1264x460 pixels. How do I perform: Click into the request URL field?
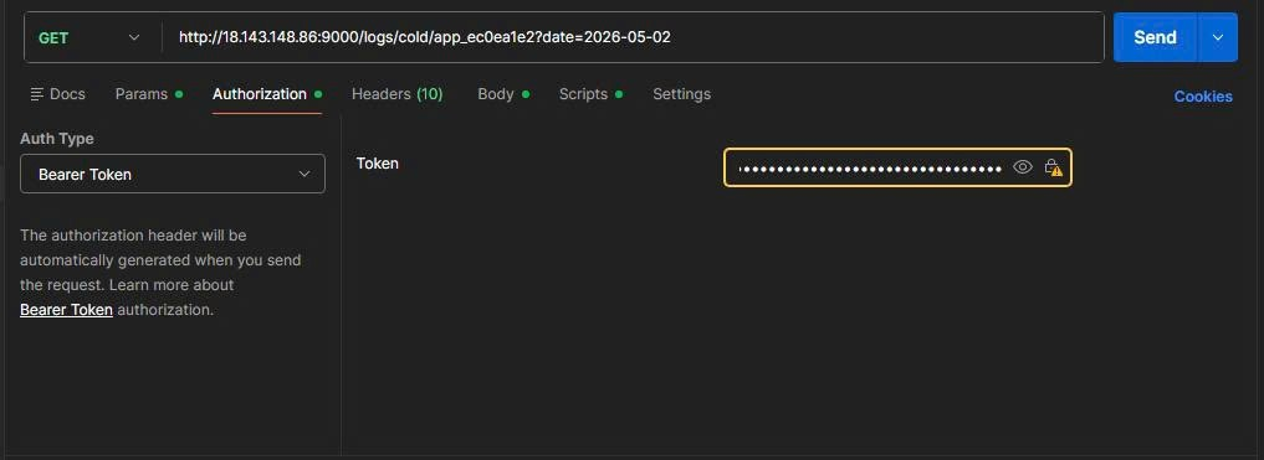tap(632, 38)
